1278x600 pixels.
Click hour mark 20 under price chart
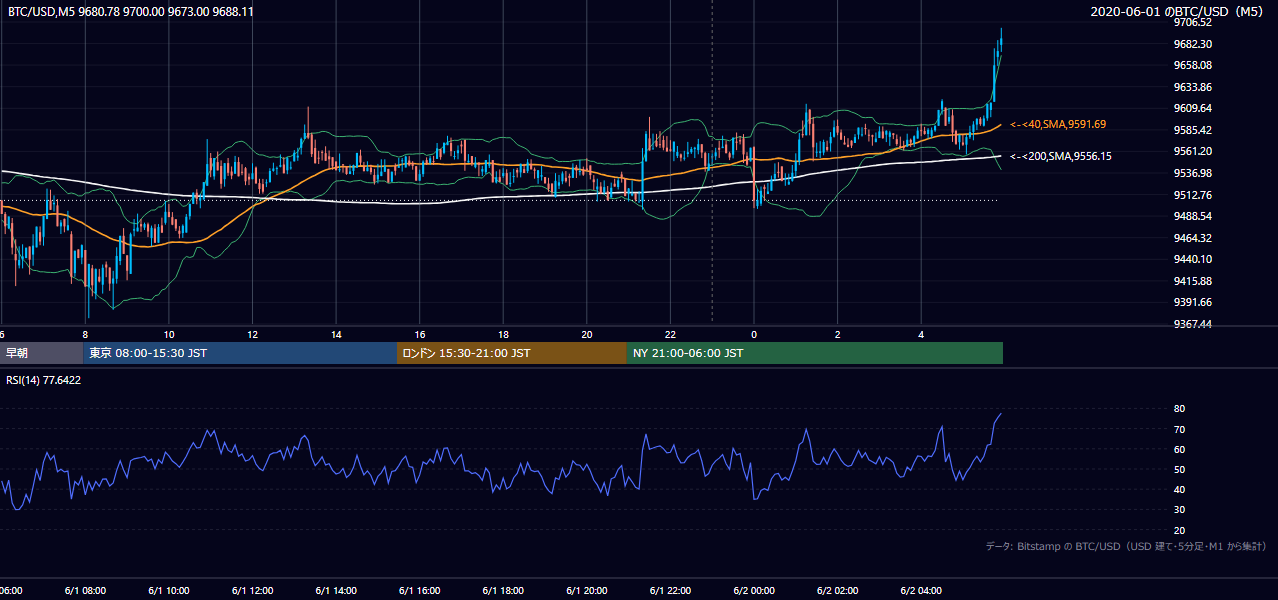tap(587, 334)
